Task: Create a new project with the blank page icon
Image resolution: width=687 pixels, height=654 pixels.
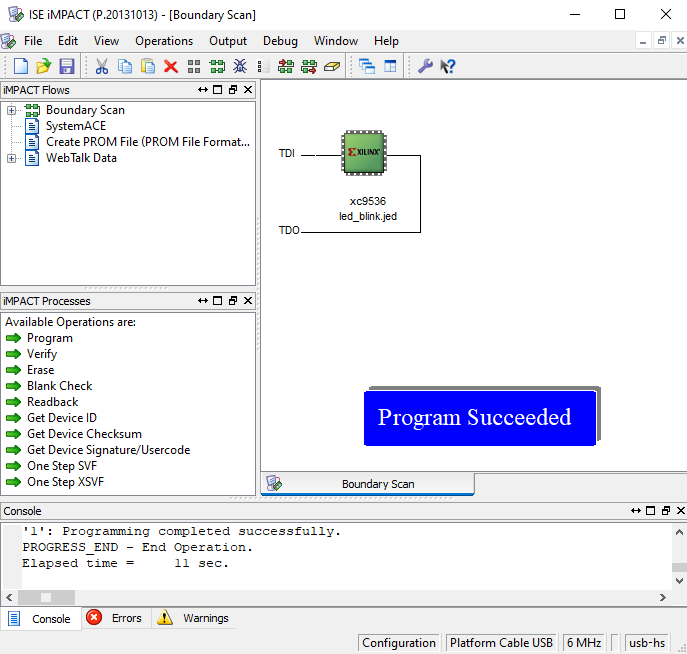Action: coord(21,67)
